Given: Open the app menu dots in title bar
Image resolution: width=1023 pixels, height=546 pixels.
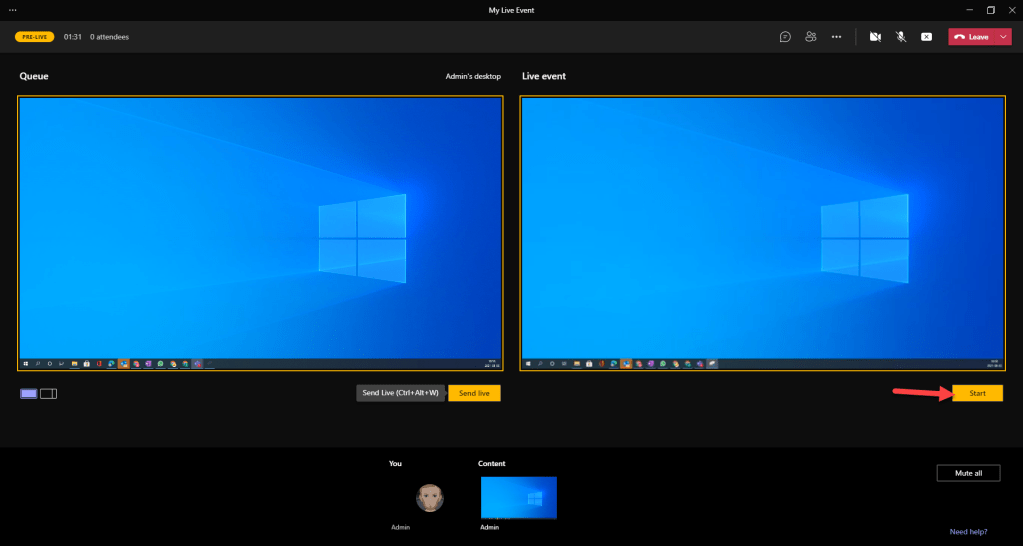Looking at the screenshot, I should [x=12, y=10].
